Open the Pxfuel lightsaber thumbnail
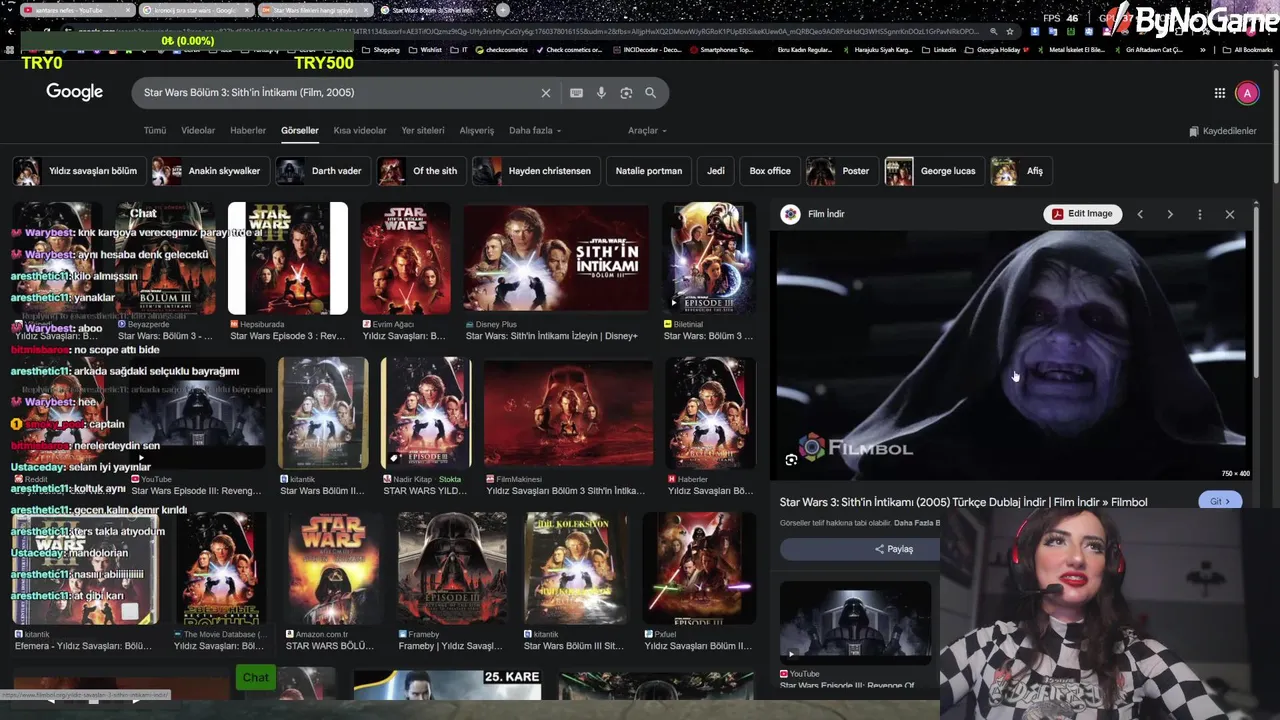Screen dimensions: 1280x720 (699, 568)
